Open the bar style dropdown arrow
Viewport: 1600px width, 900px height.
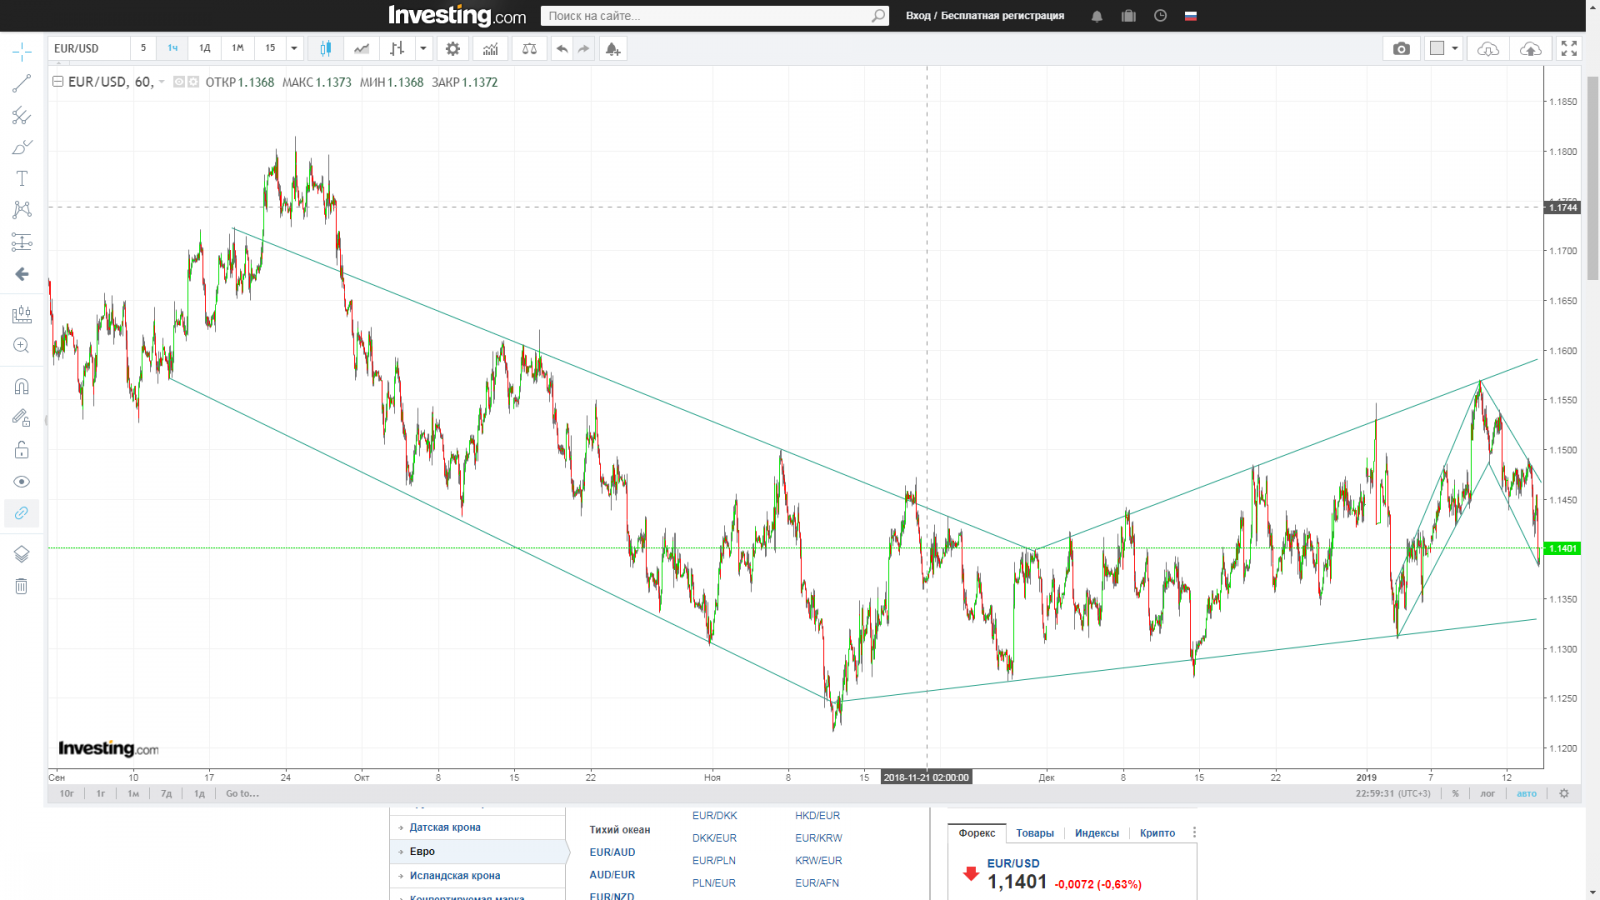pyautogui.click(x=423, y=49)
